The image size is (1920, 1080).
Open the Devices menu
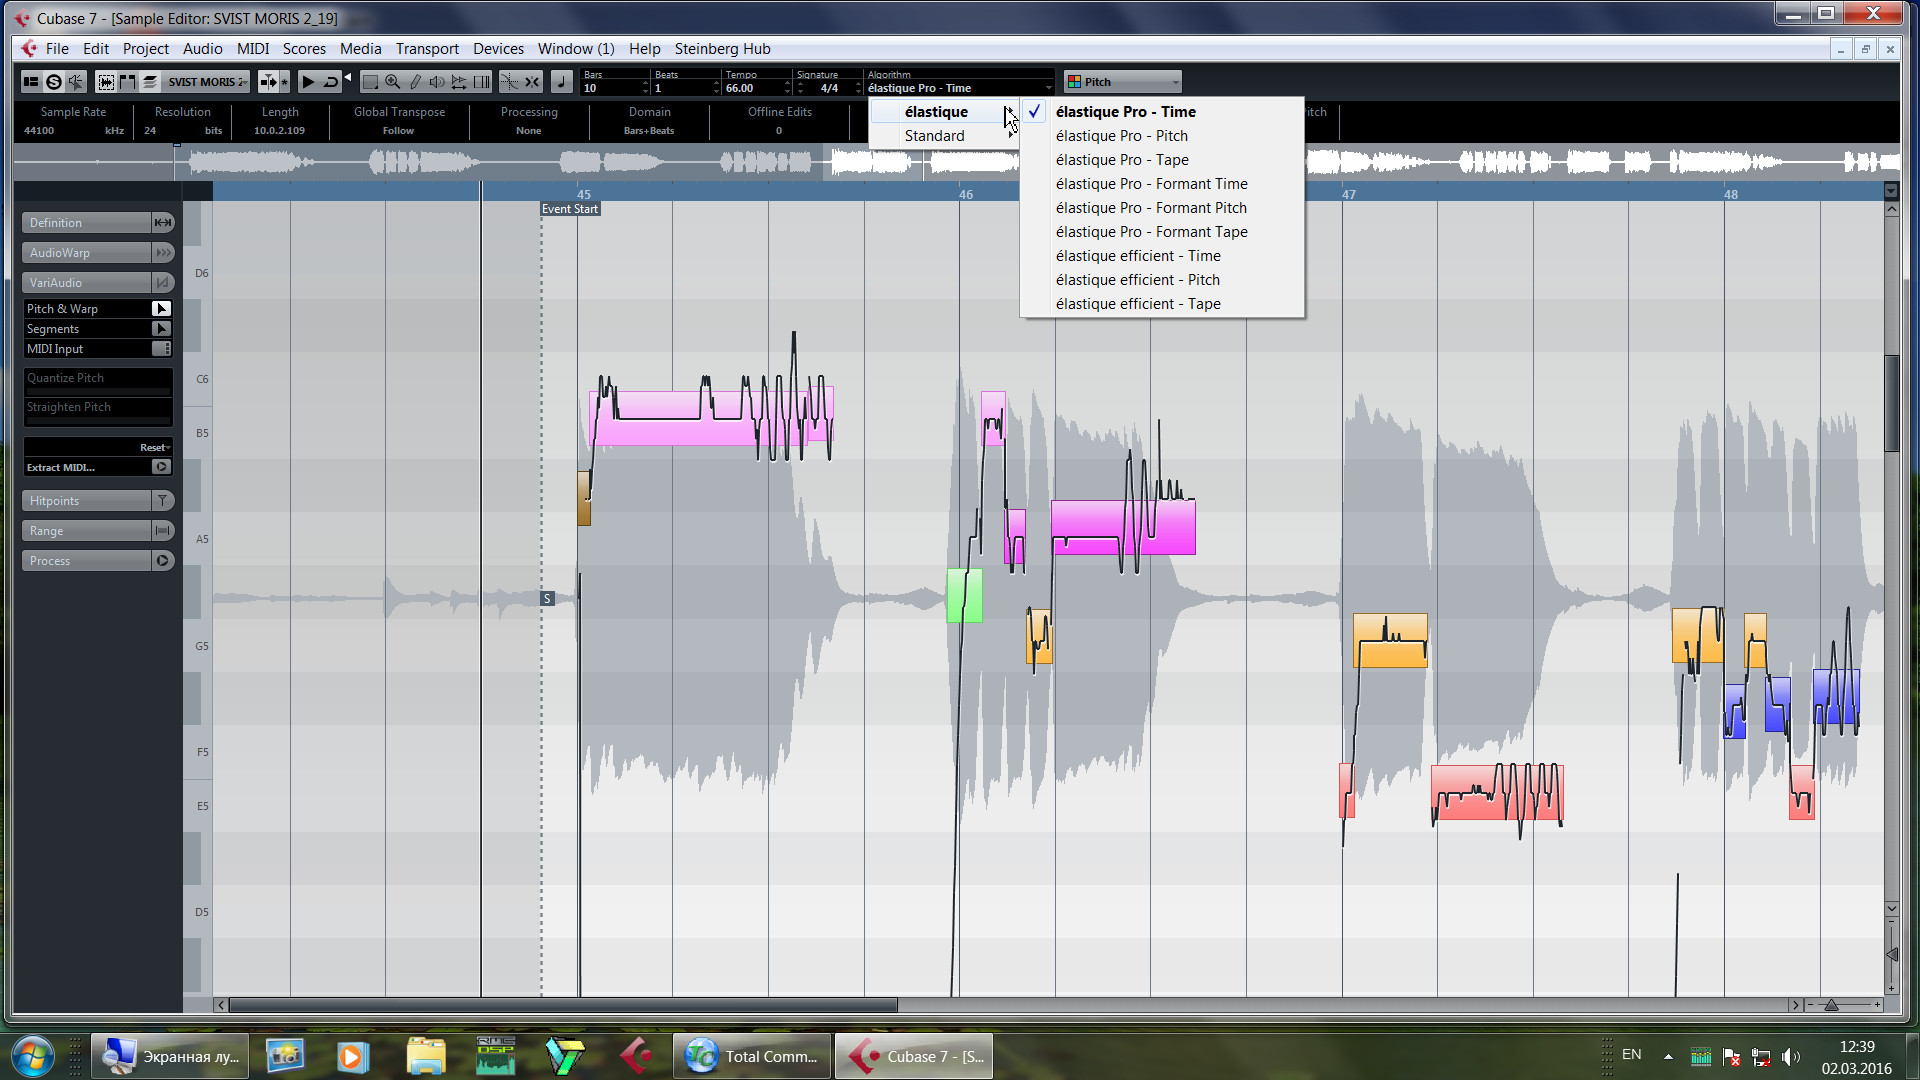[498, 49]
